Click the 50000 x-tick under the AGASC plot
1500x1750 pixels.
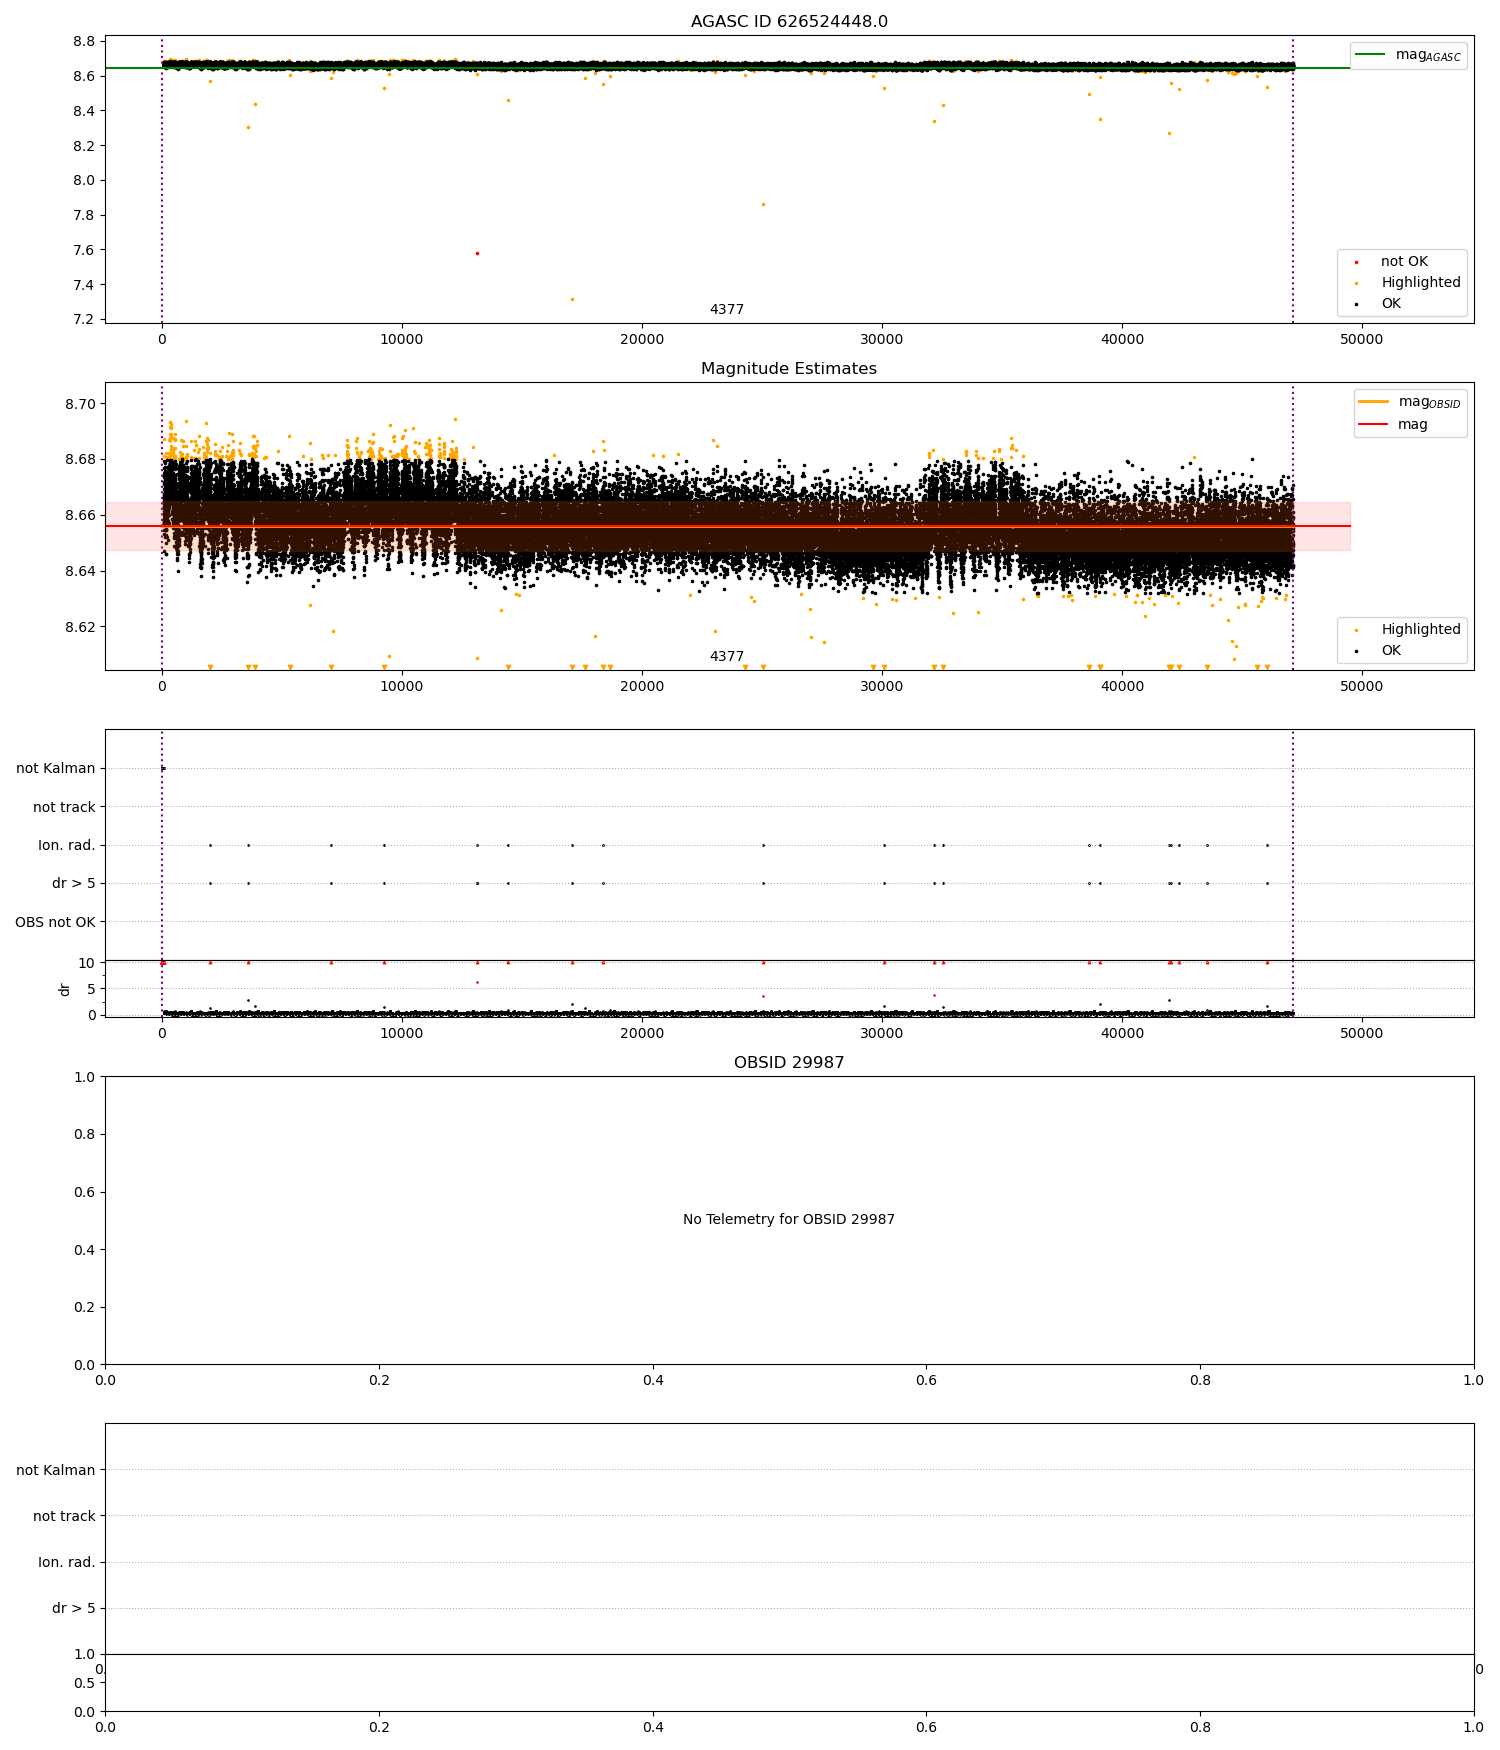pyautogui.click(x=1362, y=340)
